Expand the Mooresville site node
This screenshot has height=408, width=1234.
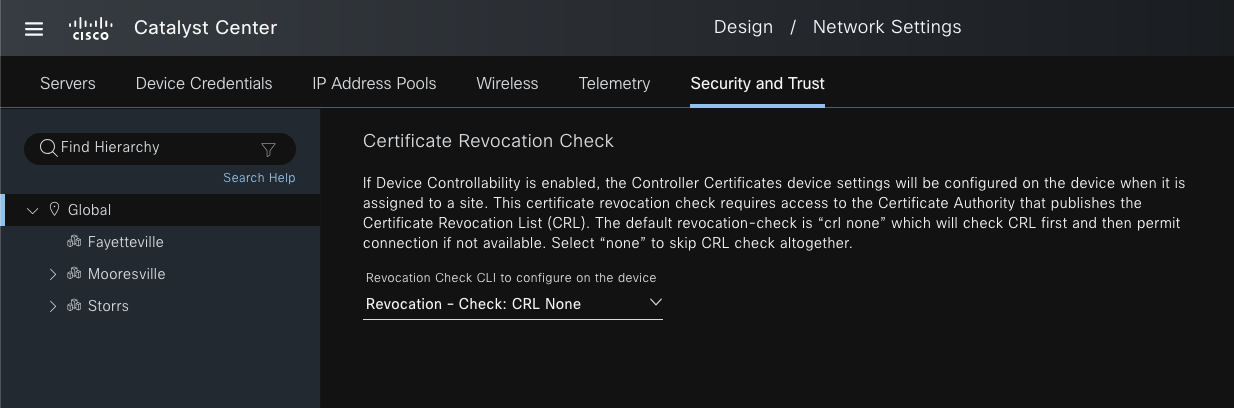click(x=53, y=274)
